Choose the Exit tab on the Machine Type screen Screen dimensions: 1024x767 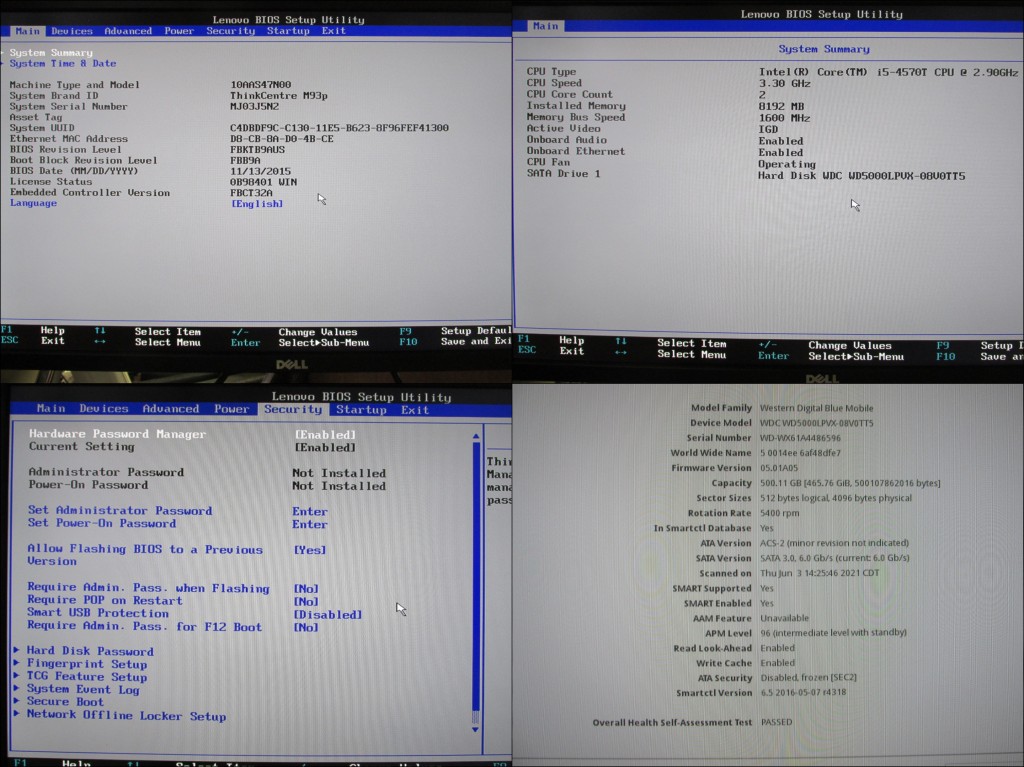coord(334,31)
